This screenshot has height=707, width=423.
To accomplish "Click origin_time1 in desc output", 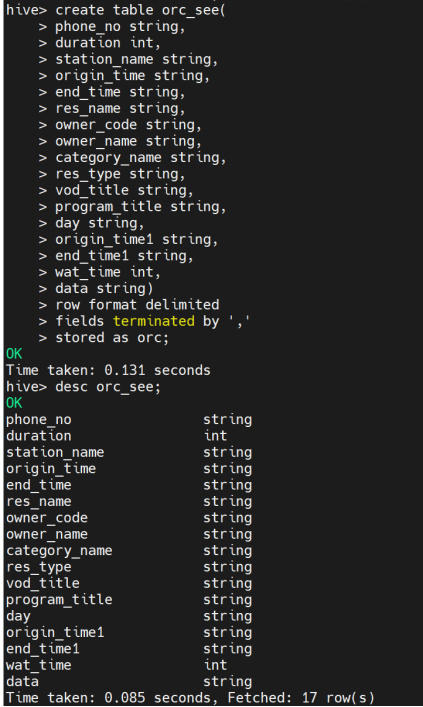I will 55,632.
